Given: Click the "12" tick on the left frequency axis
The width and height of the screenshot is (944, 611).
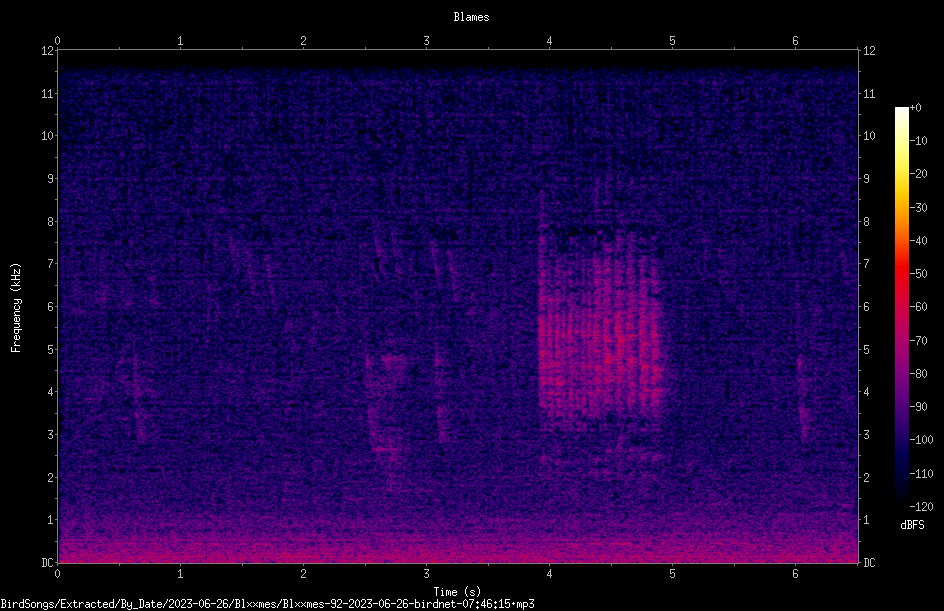Looking at the screenshot, I should pos(48,51).
